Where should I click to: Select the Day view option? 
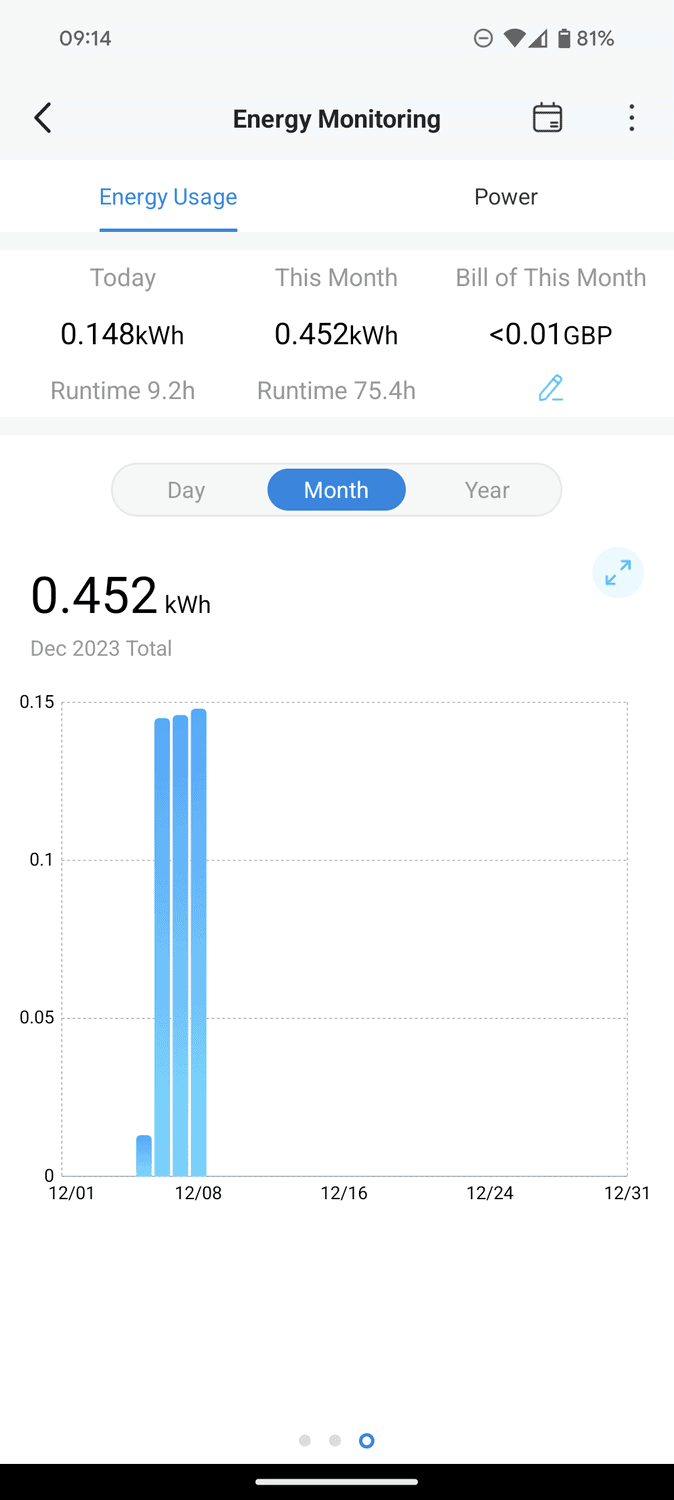[x=186, y=490]
